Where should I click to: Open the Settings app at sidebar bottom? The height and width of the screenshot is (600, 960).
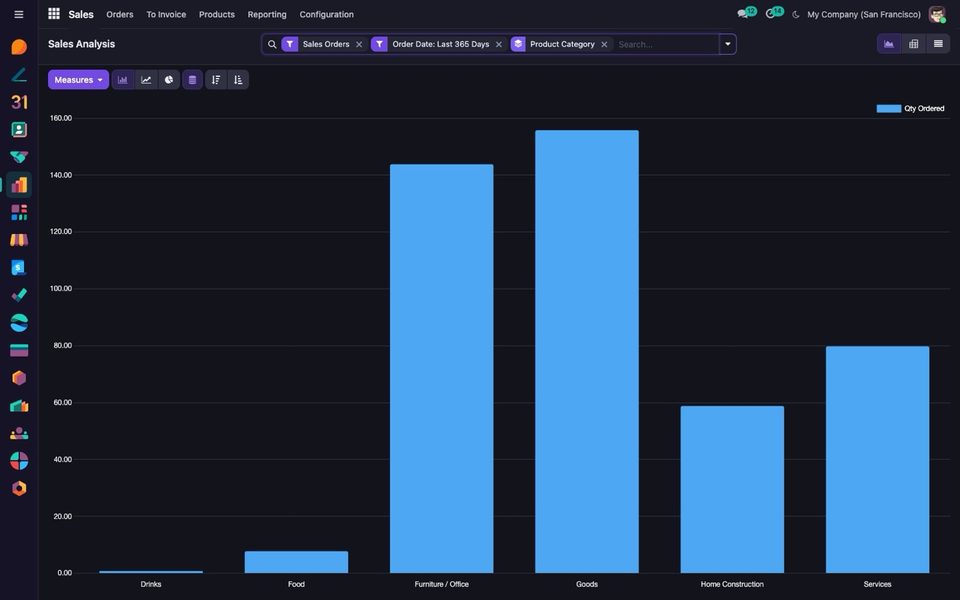pyautogui.click(x=19, y=488)
